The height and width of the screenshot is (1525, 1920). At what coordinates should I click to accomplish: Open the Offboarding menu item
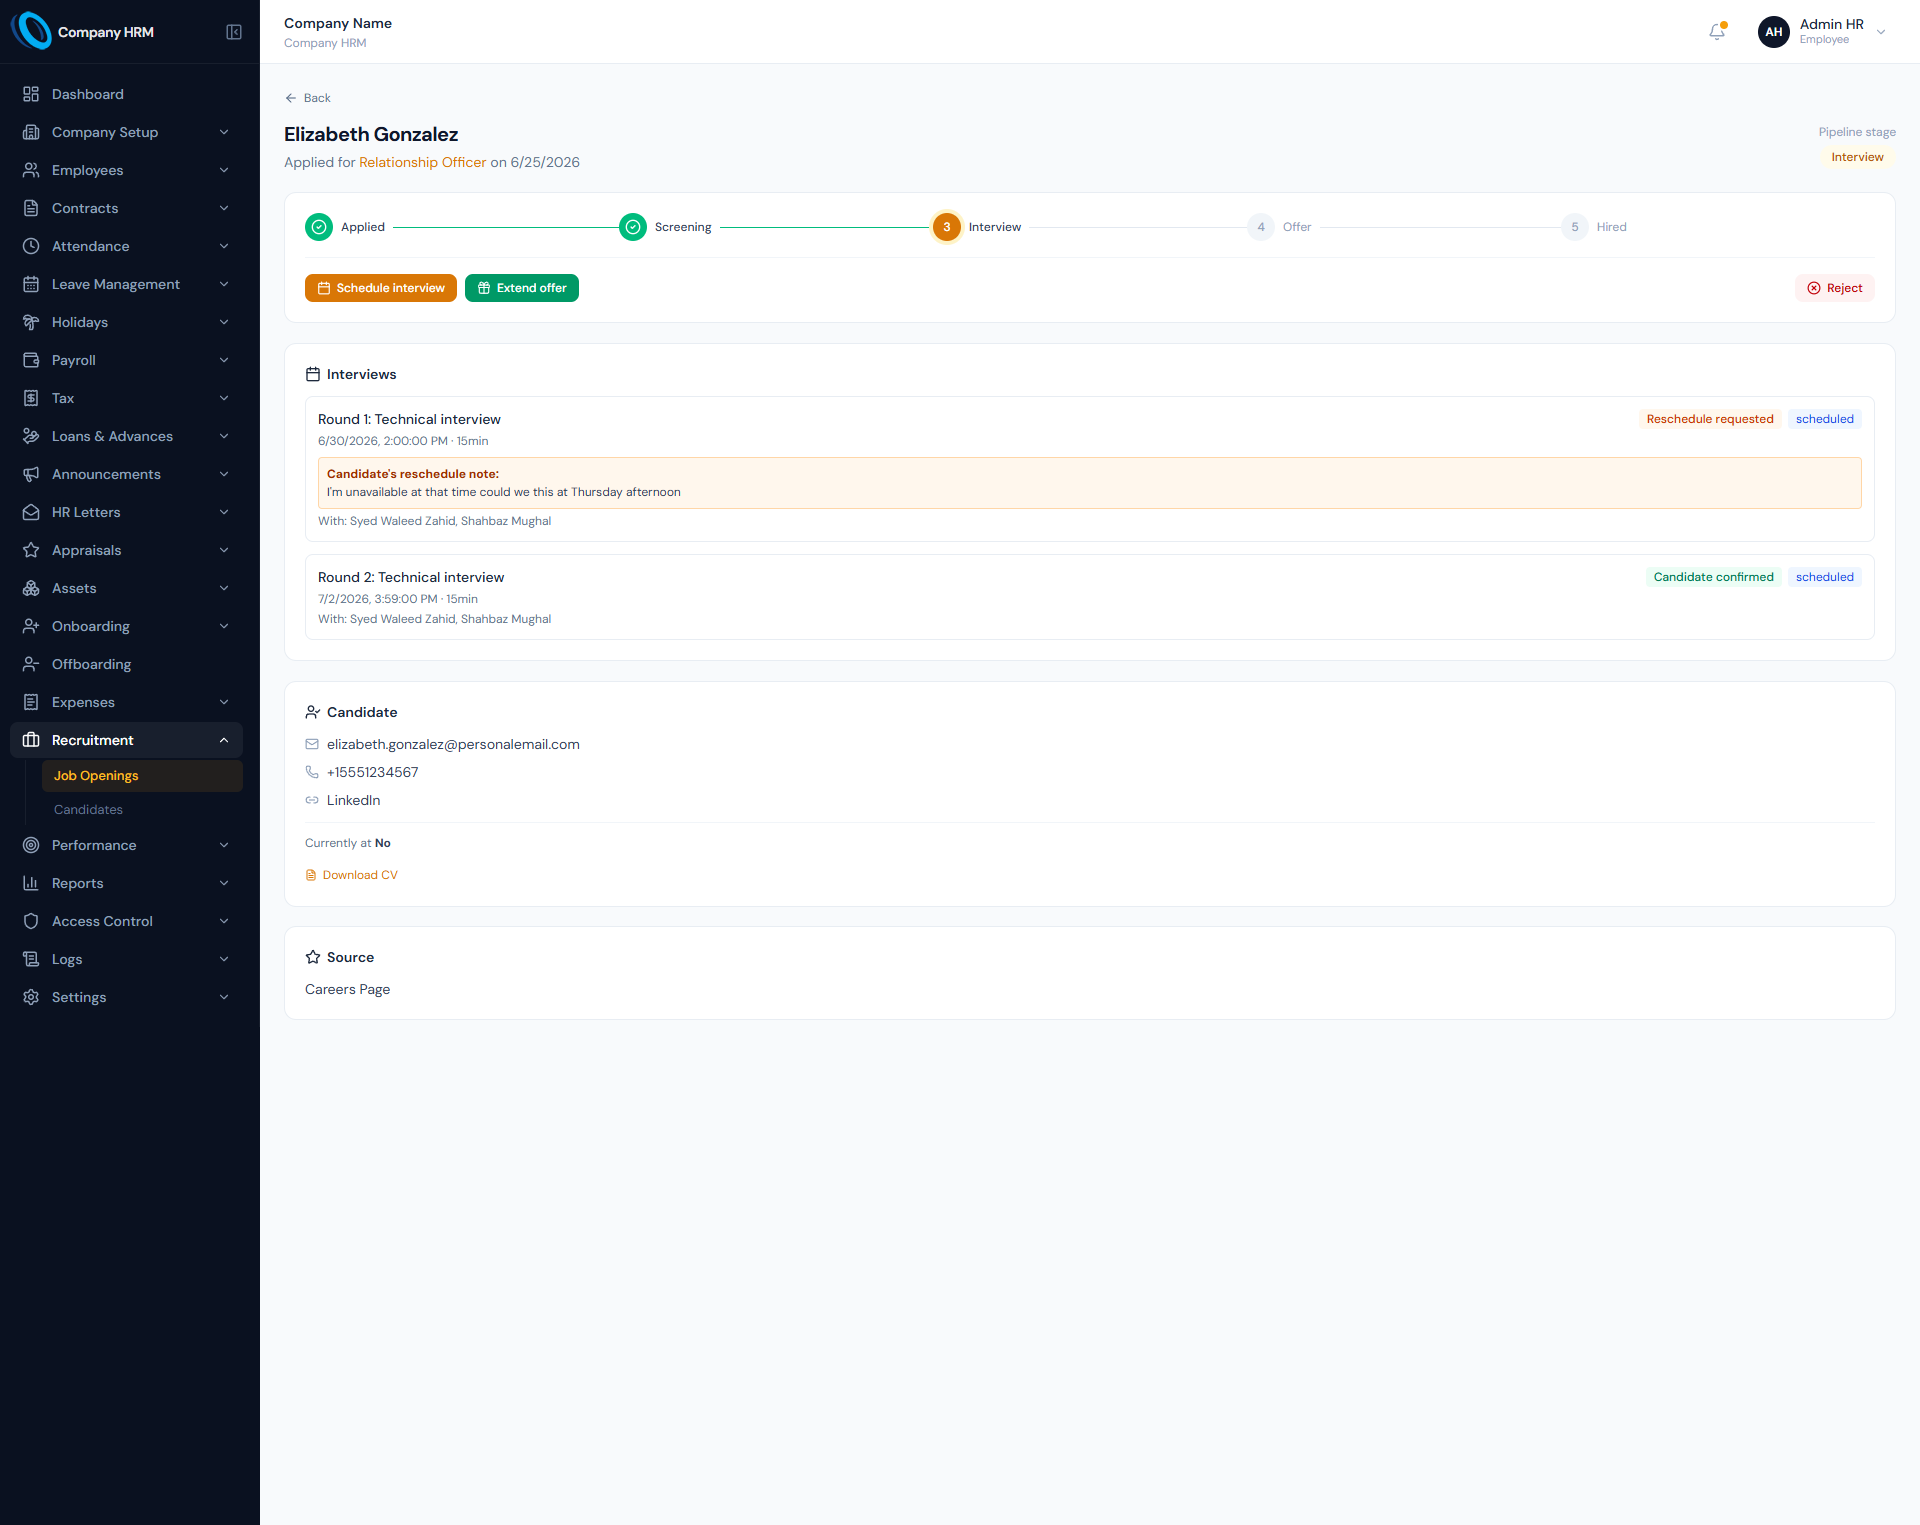point(126,664)
